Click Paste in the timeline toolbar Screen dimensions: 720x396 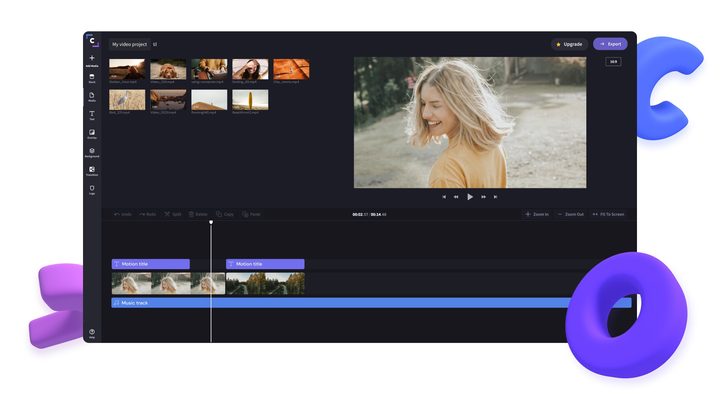(x=251, y=215)
